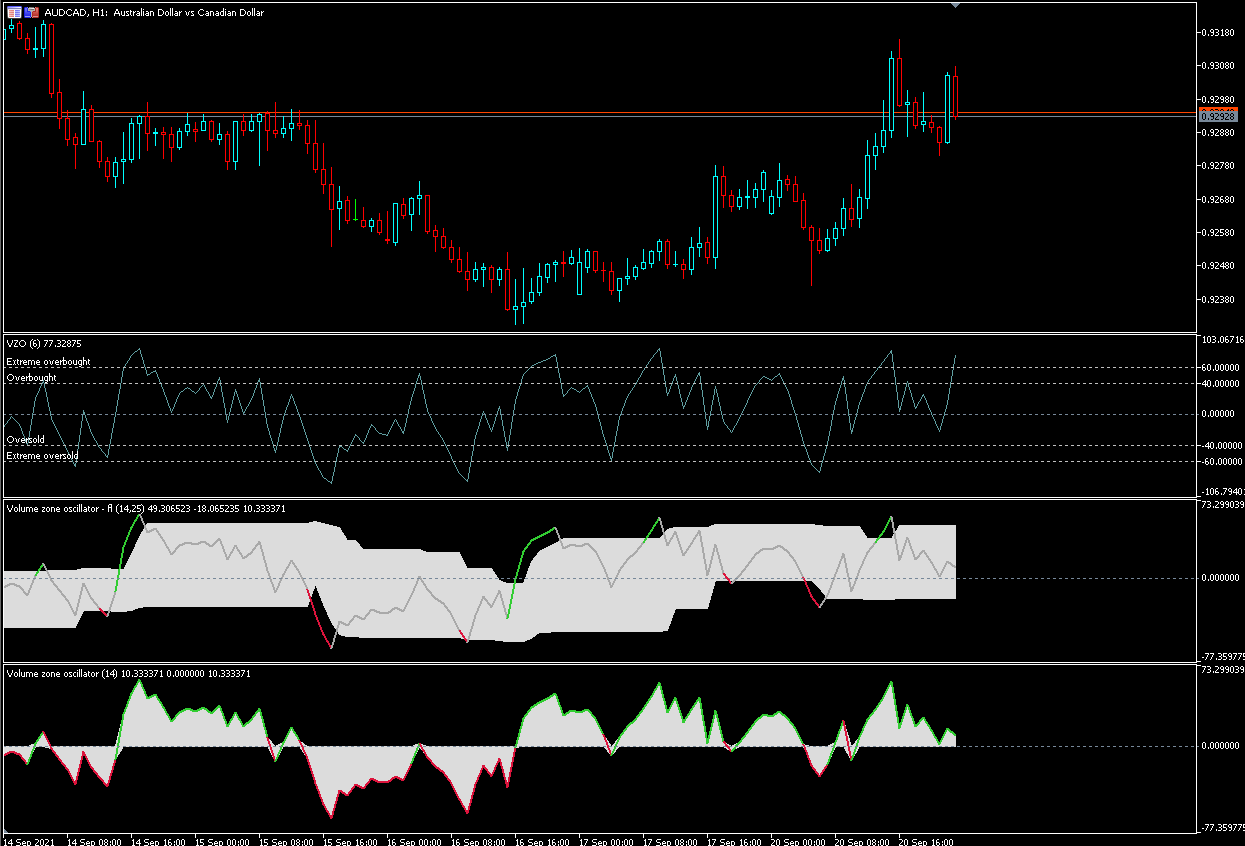Click the 0.92480 price scale value

click(1220, 266)
